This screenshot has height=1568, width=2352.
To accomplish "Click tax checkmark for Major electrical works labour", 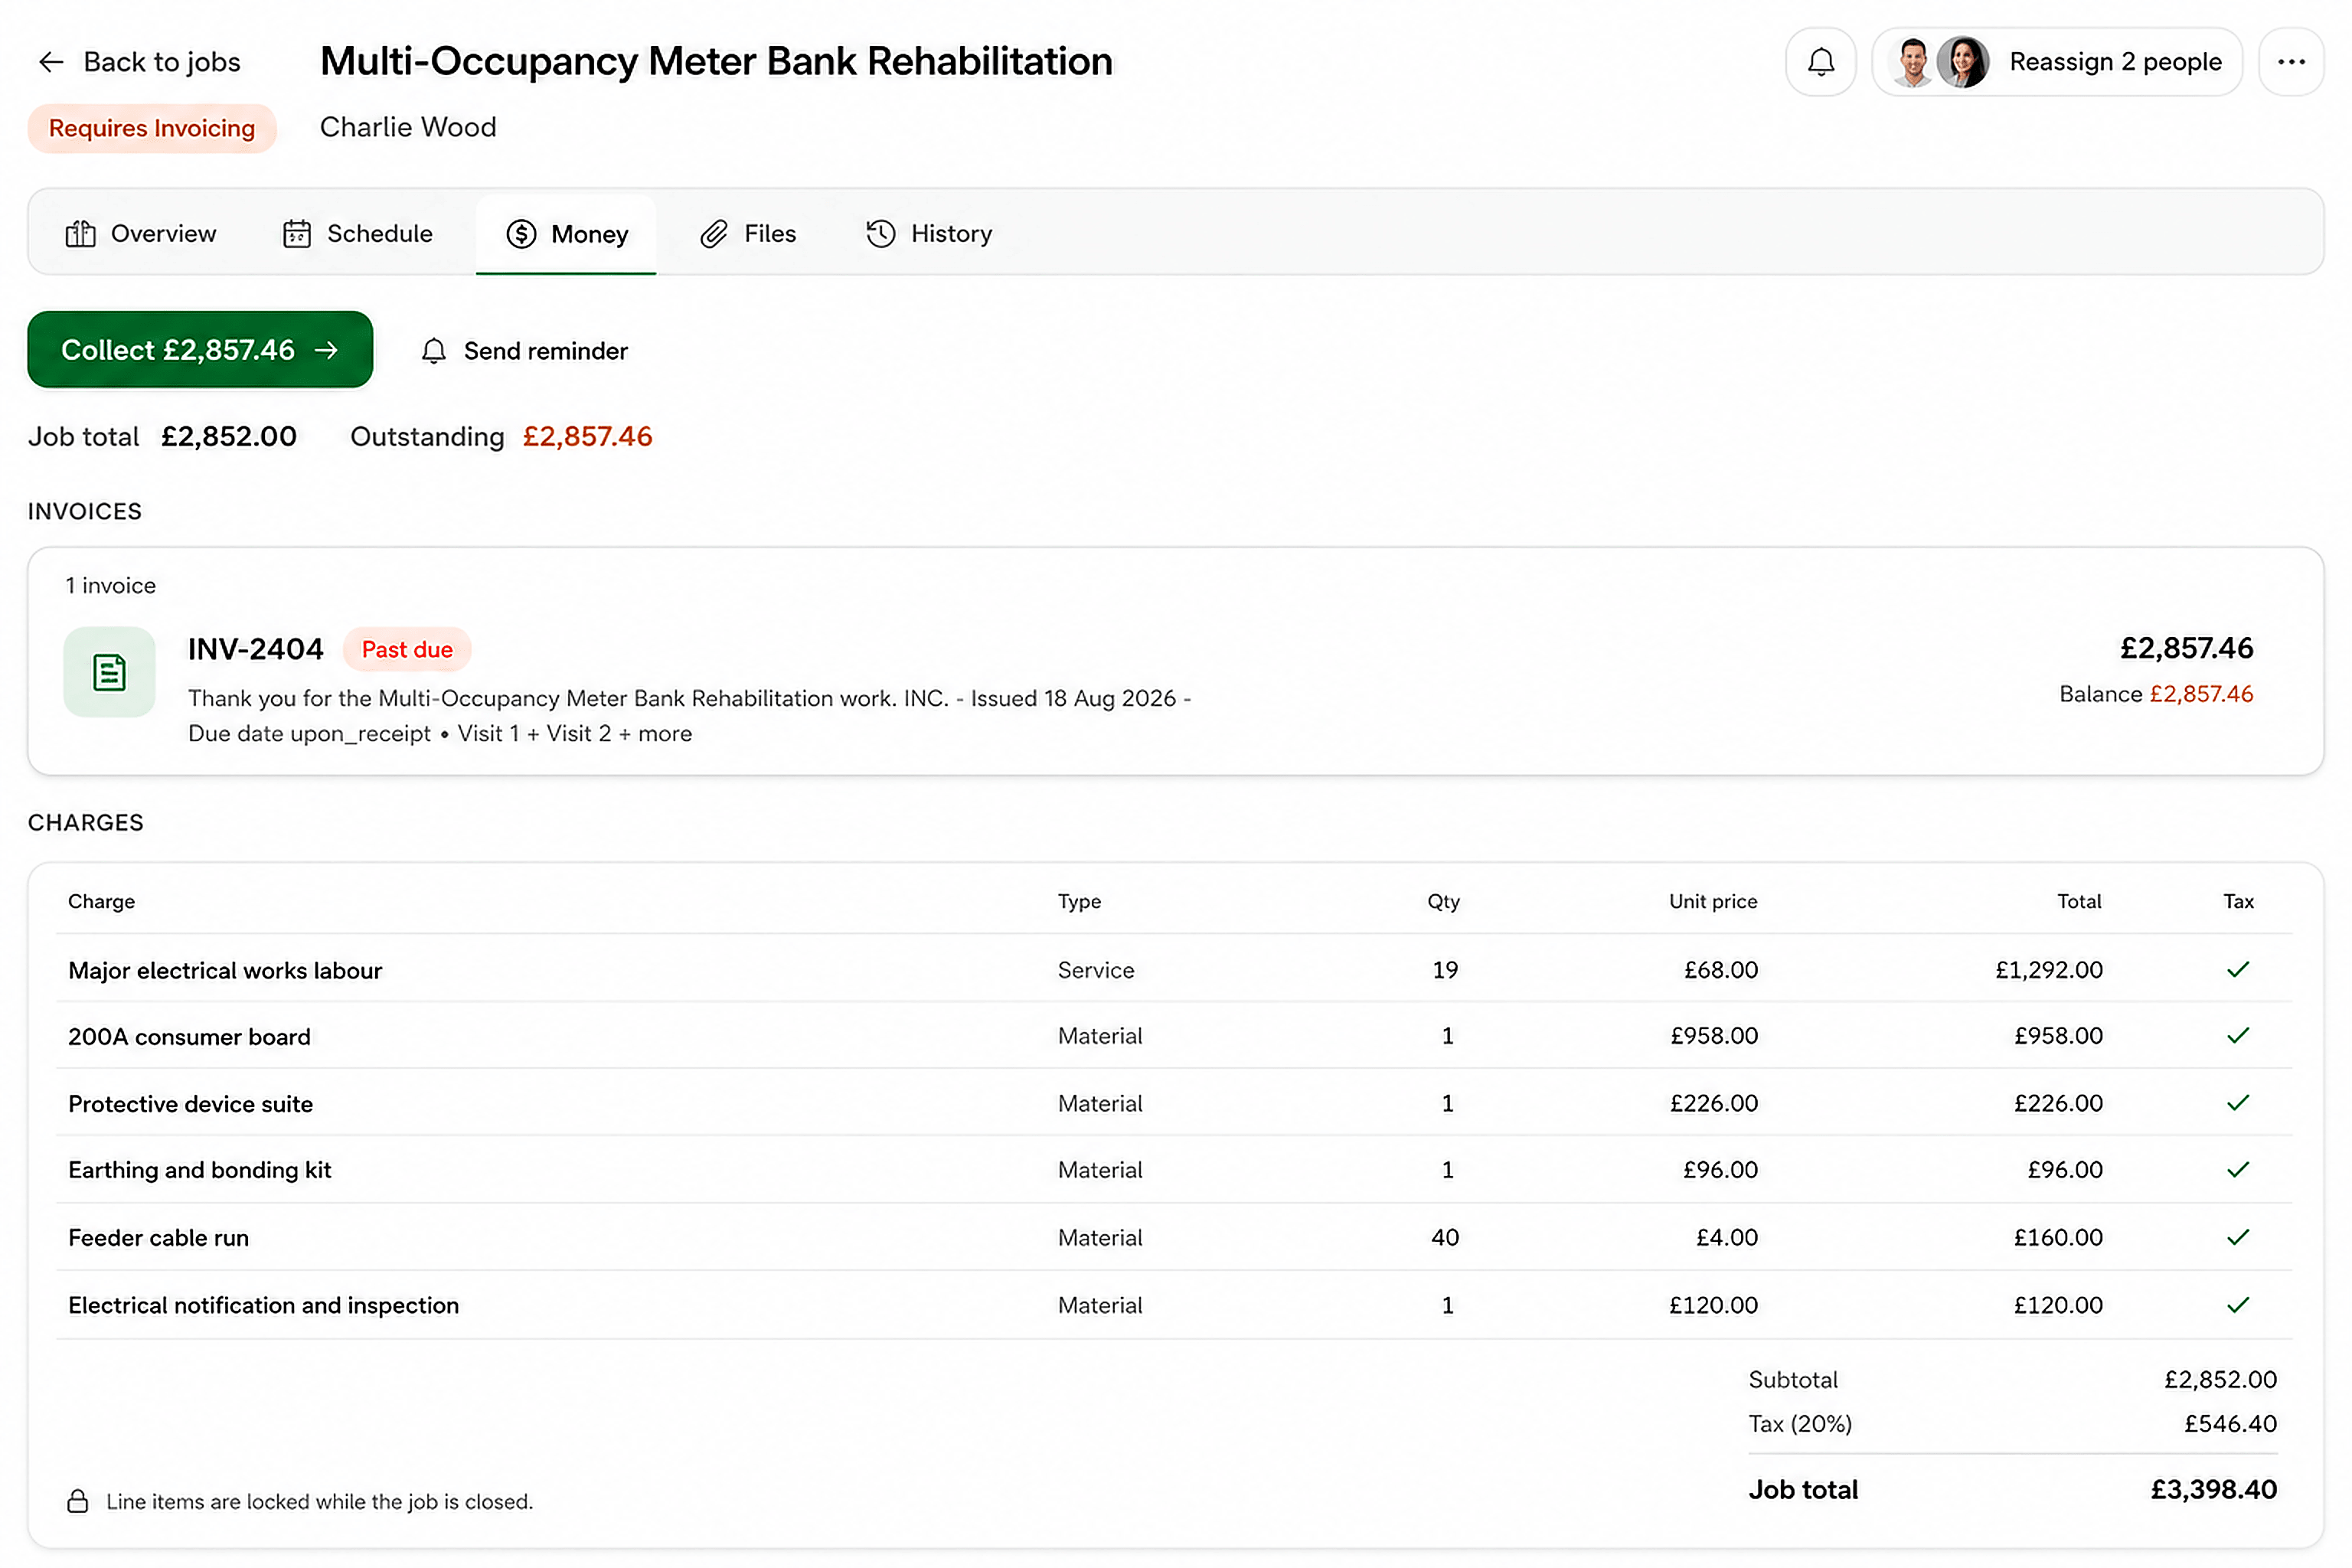I will 2238,969.
